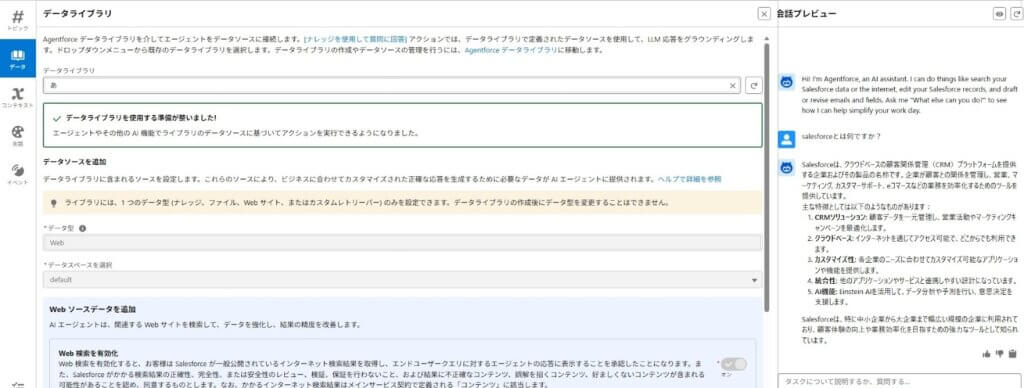Click the scrollbar up arrow in data panel
Viewport: 1024px width, 388px height.
767,38
